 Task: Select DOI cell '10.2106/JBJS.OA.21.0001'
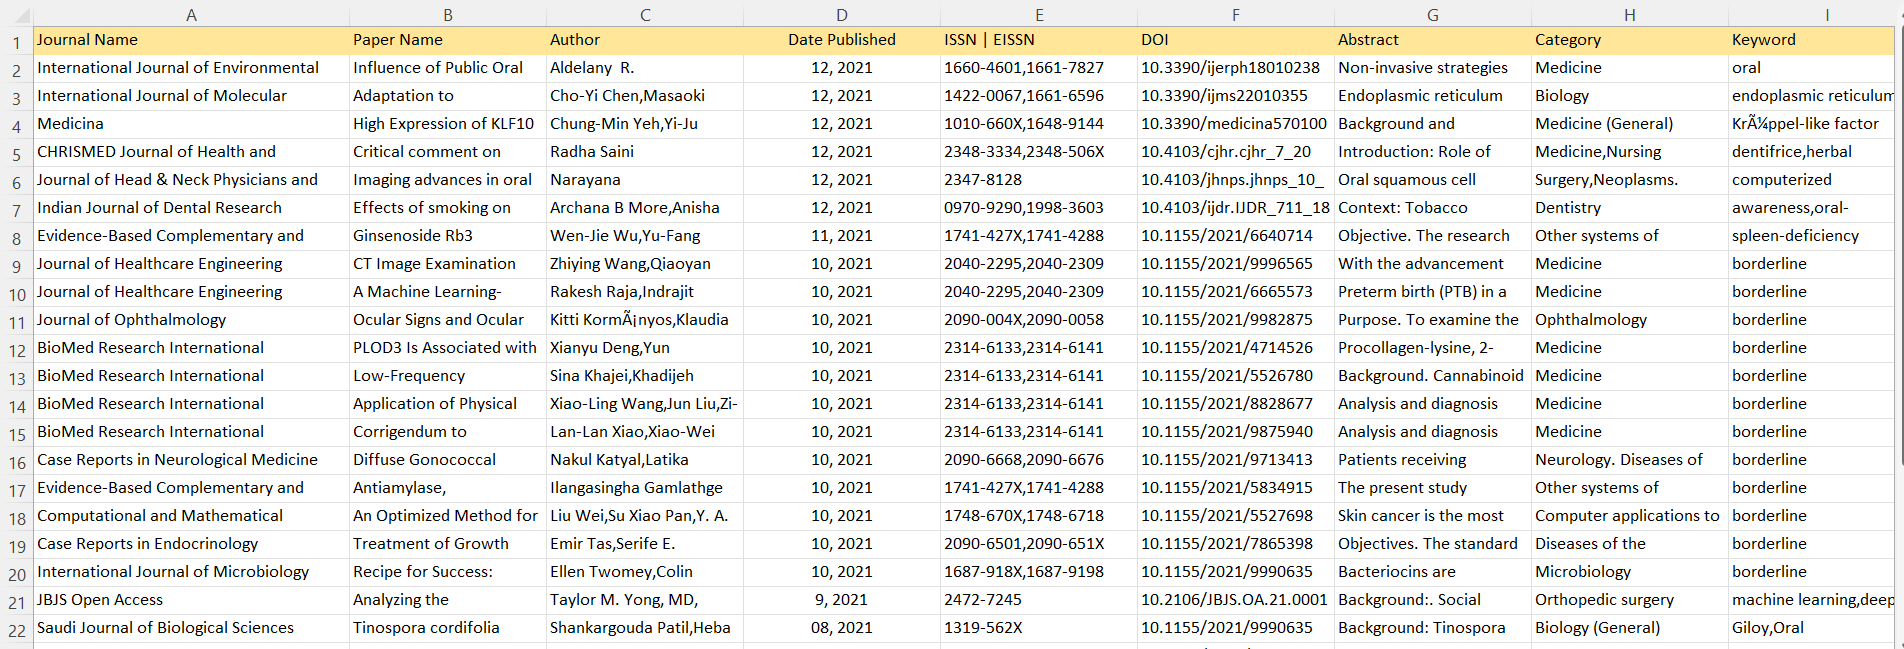[1236, 600]
